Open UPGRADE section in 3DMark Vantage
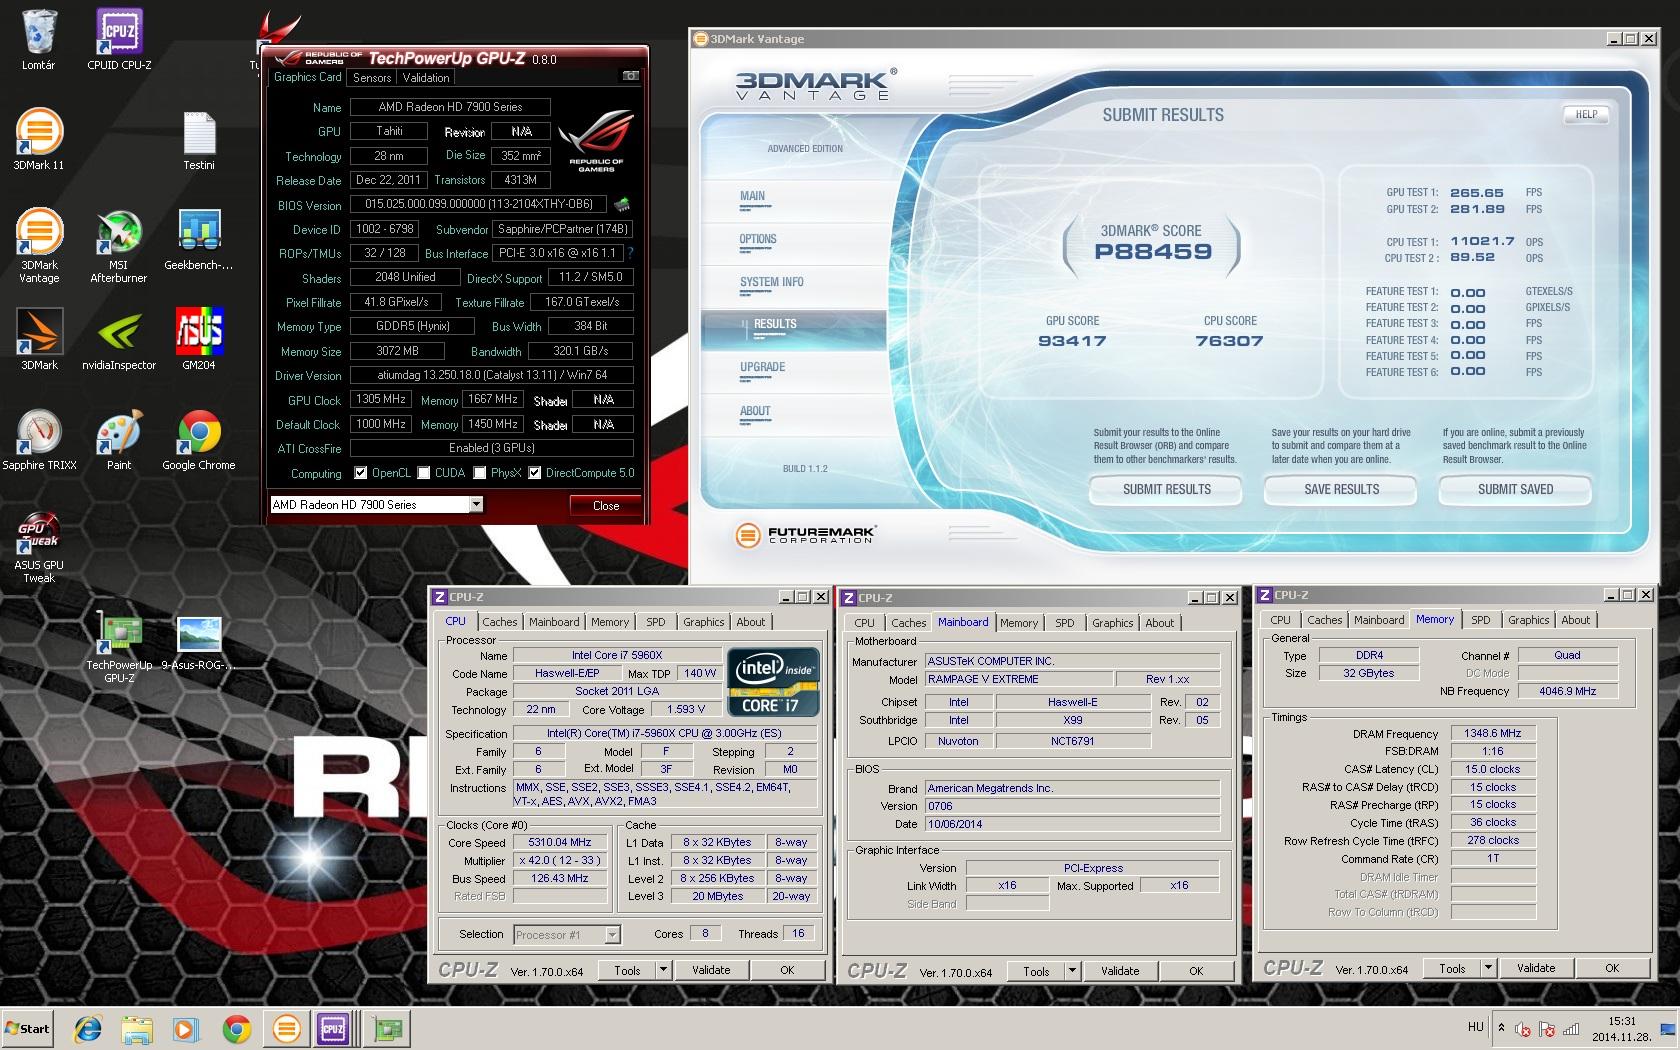 coord(762,367)
